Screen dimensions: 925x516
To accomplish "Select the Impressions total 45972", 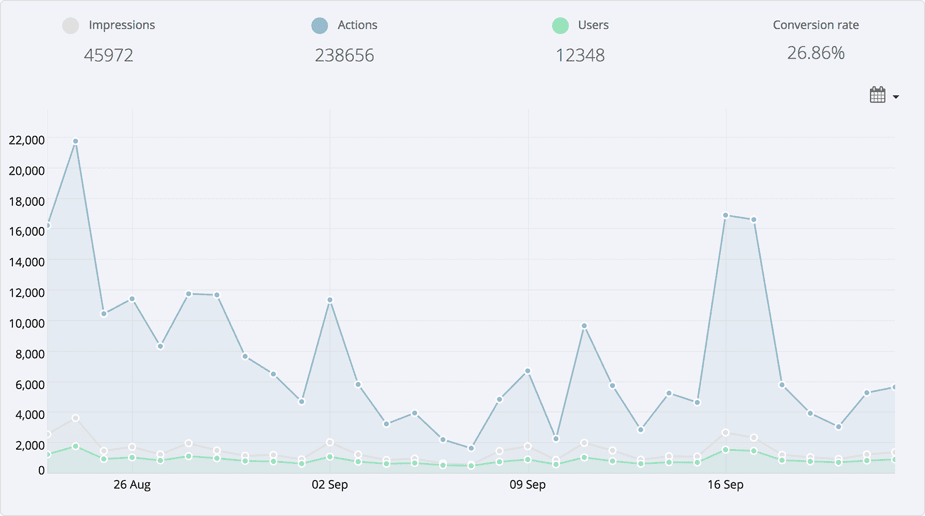I will (109, 55).
